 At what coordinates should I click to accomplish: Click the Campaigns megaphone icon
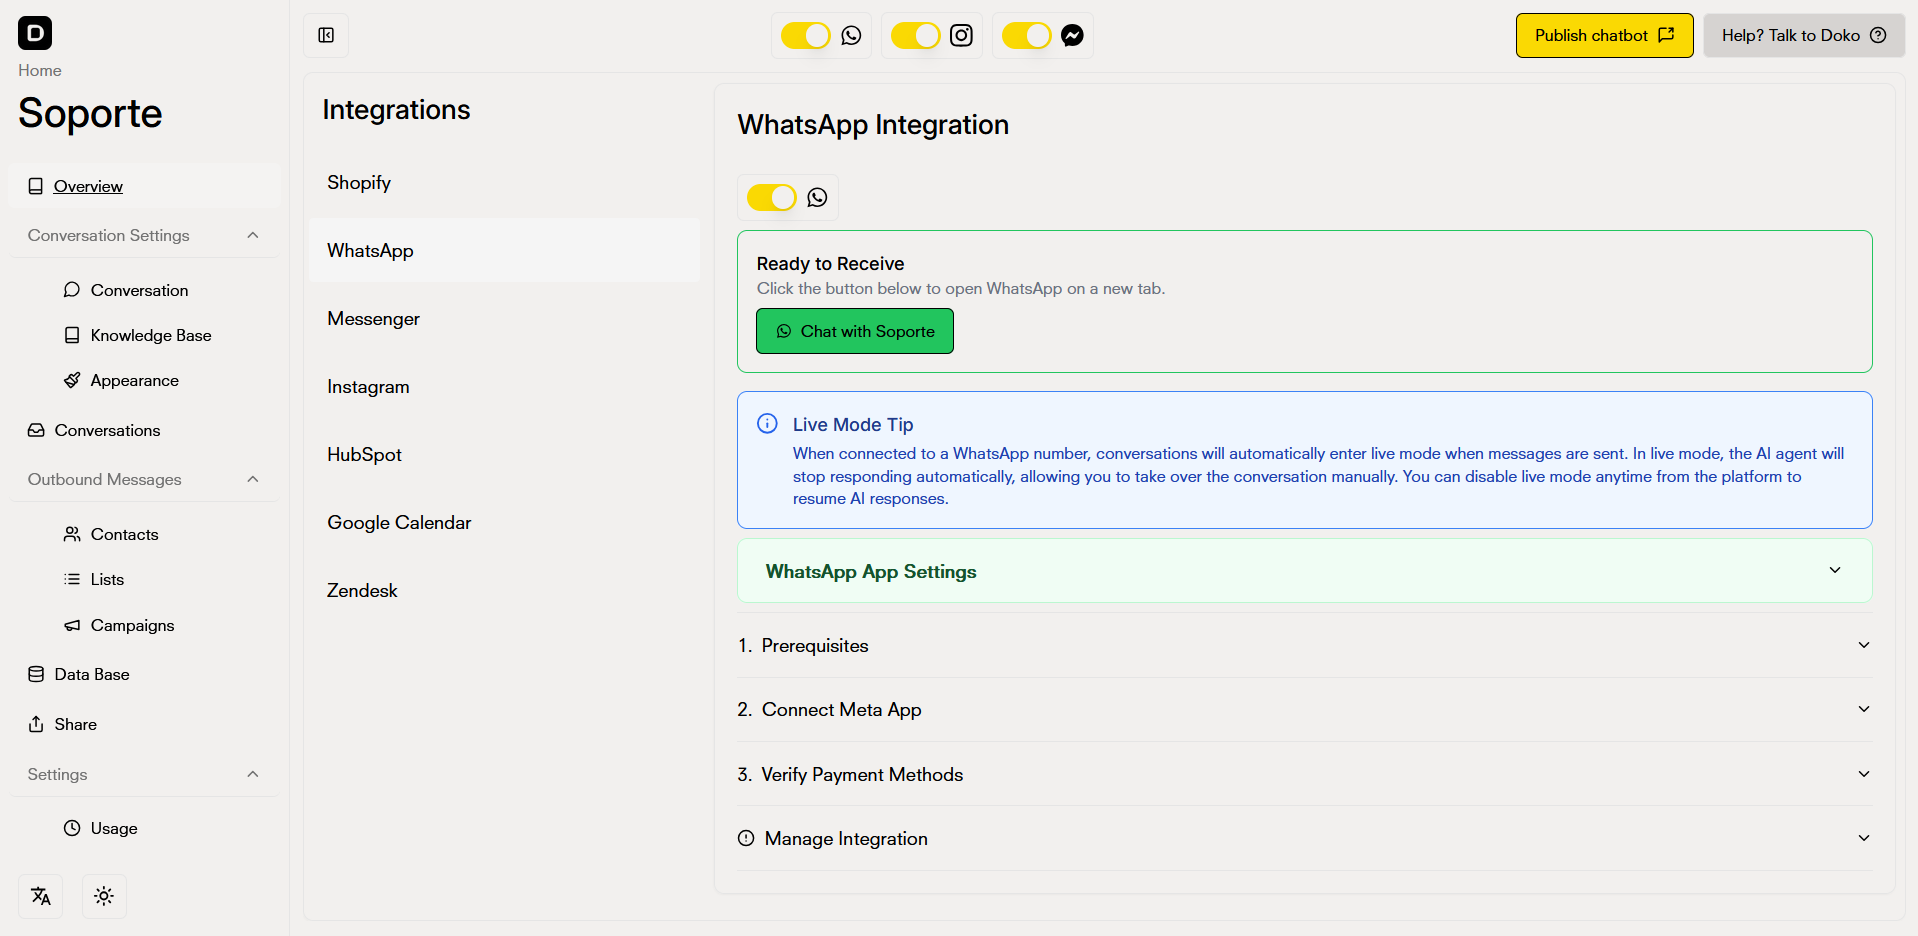72,625
